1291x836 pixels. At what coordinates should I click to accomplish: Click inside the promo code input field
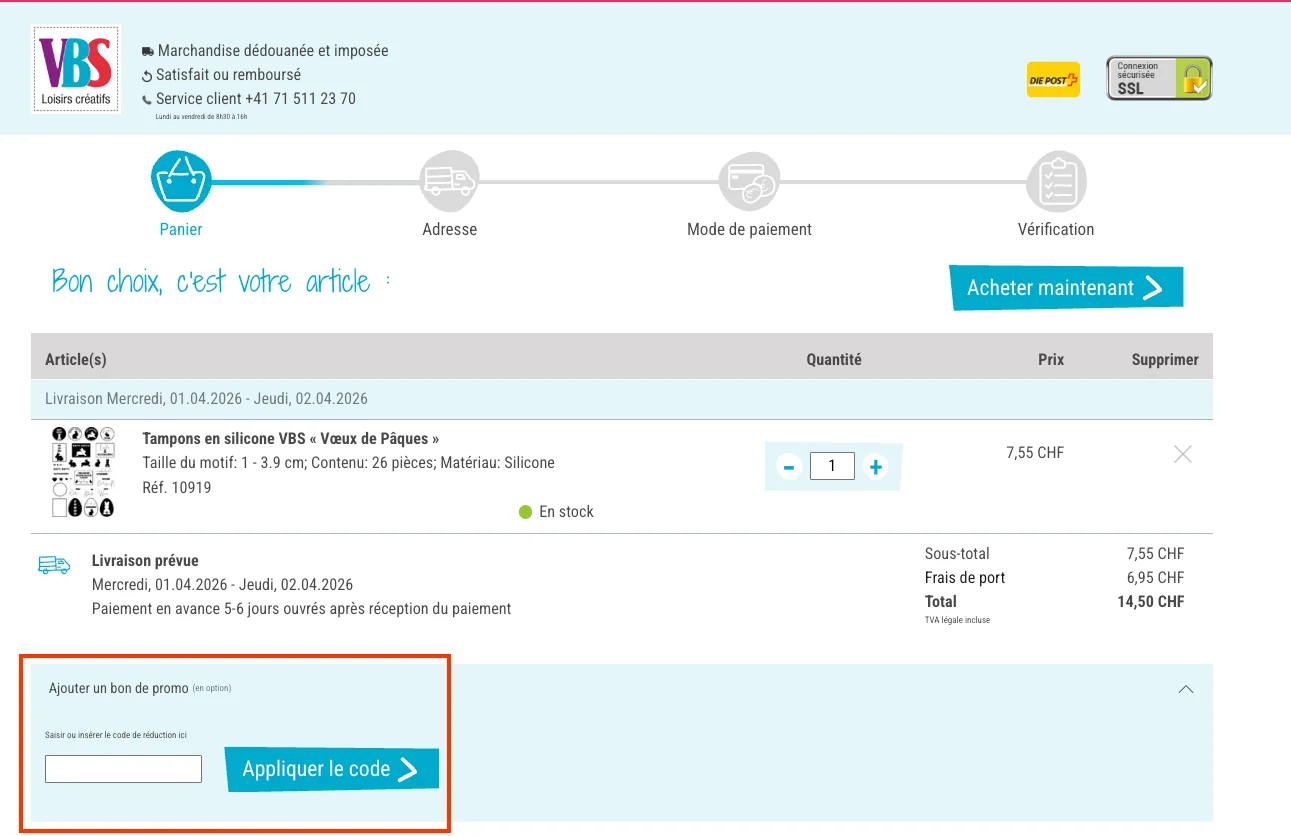tap(122, 769)
